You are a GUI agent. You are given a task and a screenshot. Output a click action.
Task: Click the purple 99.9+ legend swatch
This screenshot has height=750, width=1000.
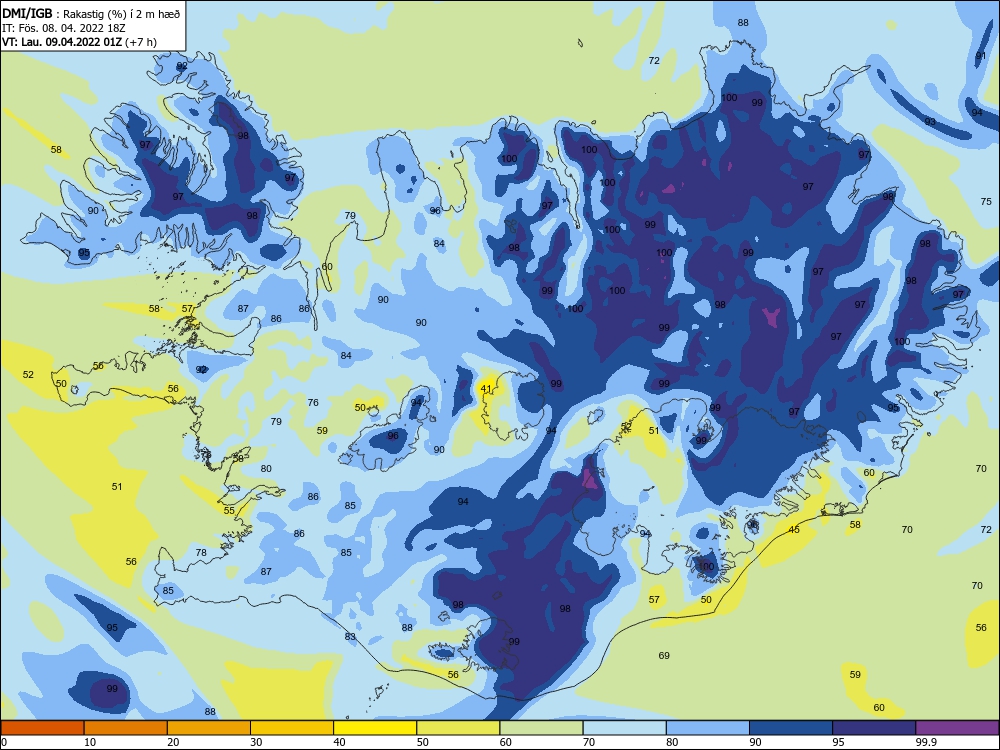point(957,728)
